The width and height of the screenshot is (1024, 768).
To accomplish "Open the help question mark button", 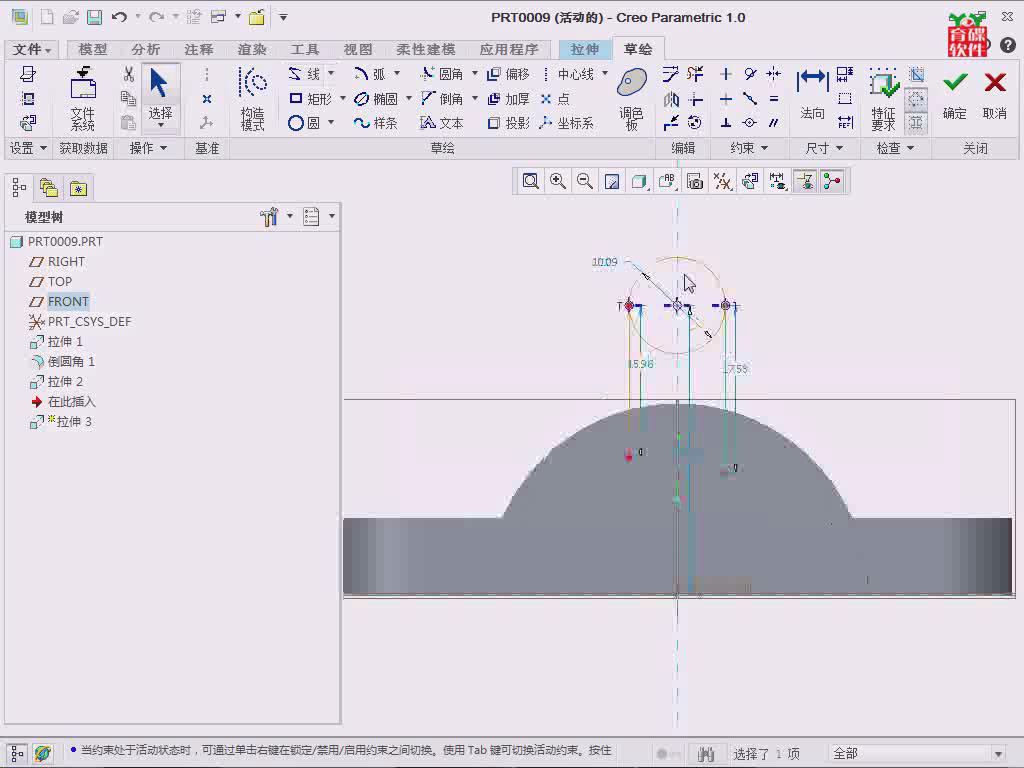I will tap(1008, 45).
